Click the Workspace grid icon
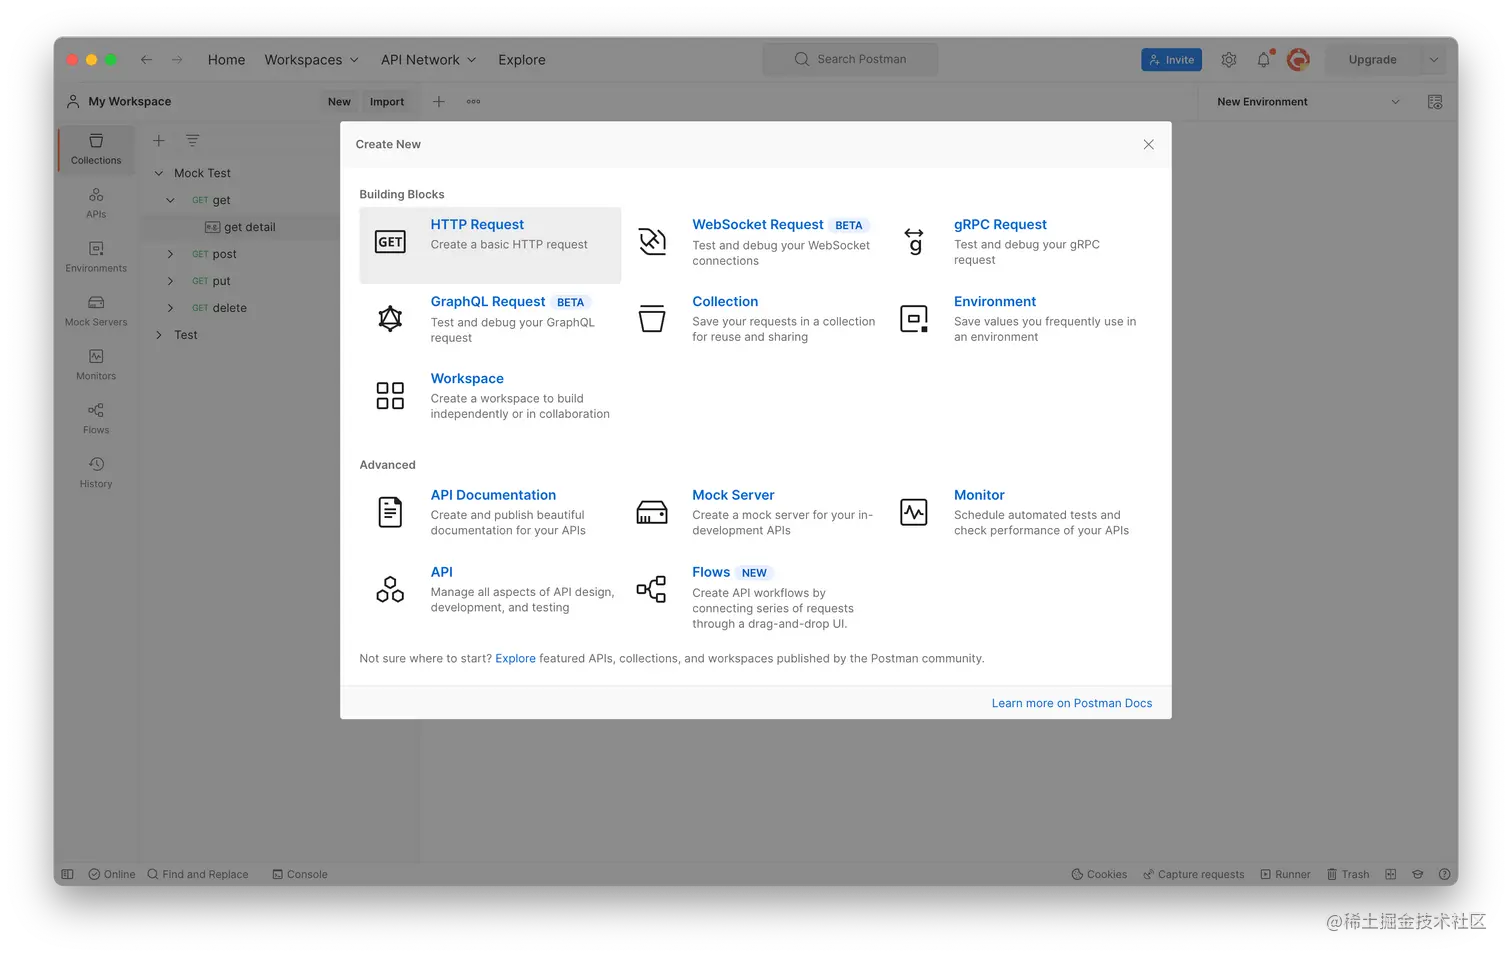This screenshot has height=957, width=1512. point(390,395)
